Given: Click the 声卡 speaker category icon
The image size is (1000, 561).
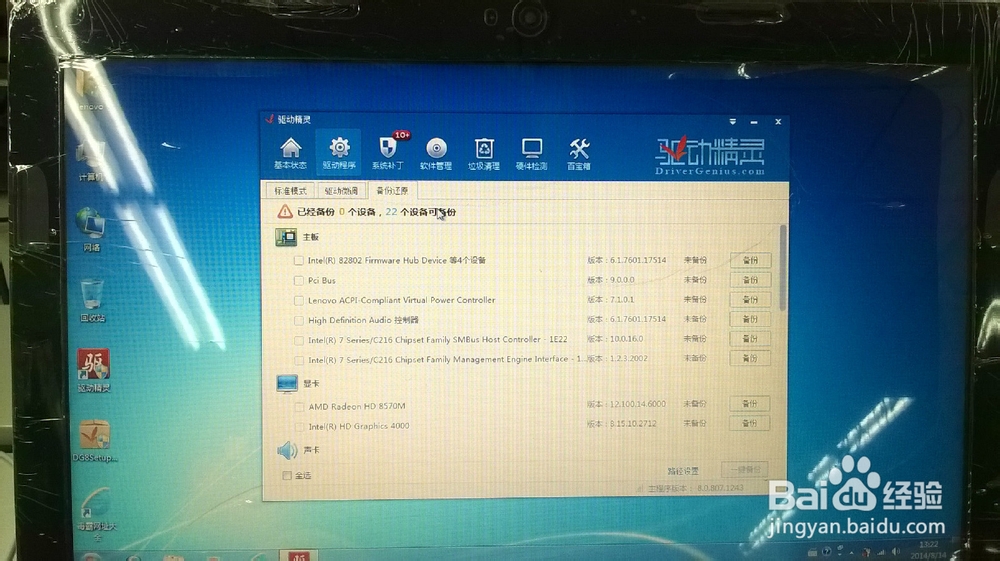Looking at the screenshot, I should [287, 450].
